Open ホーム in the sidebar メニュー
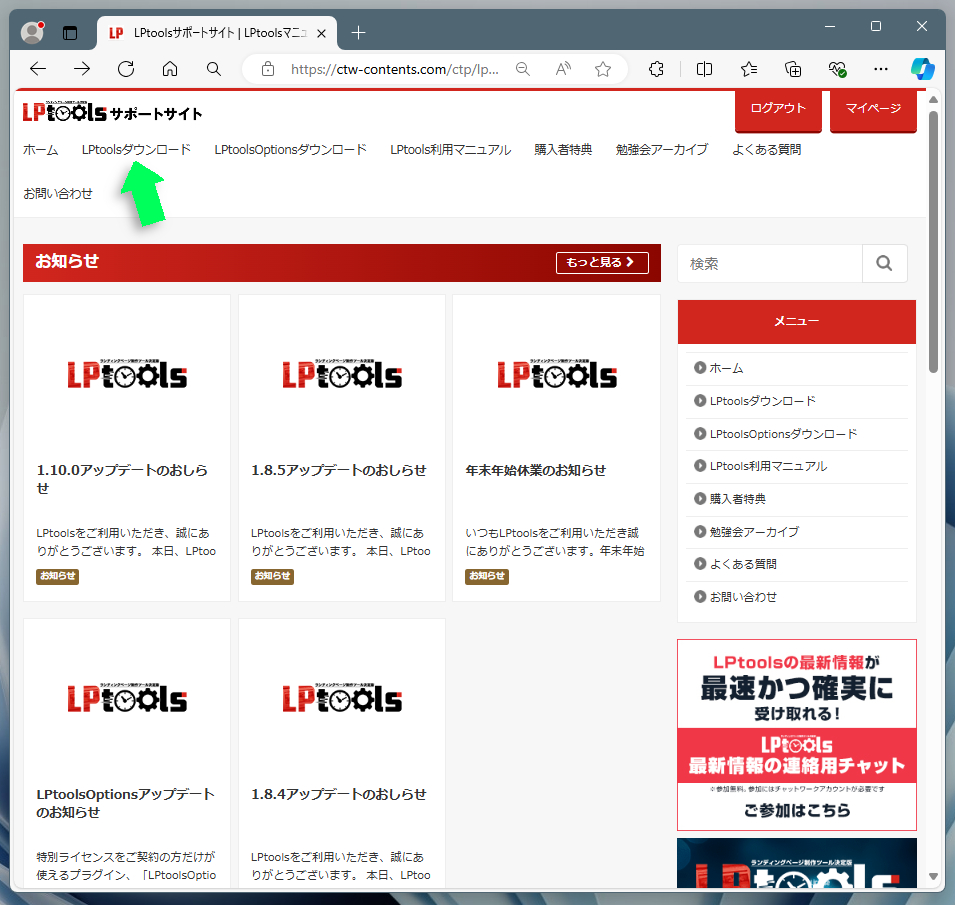The height and width of the screenshot is (905, 955). pos(726,368)
